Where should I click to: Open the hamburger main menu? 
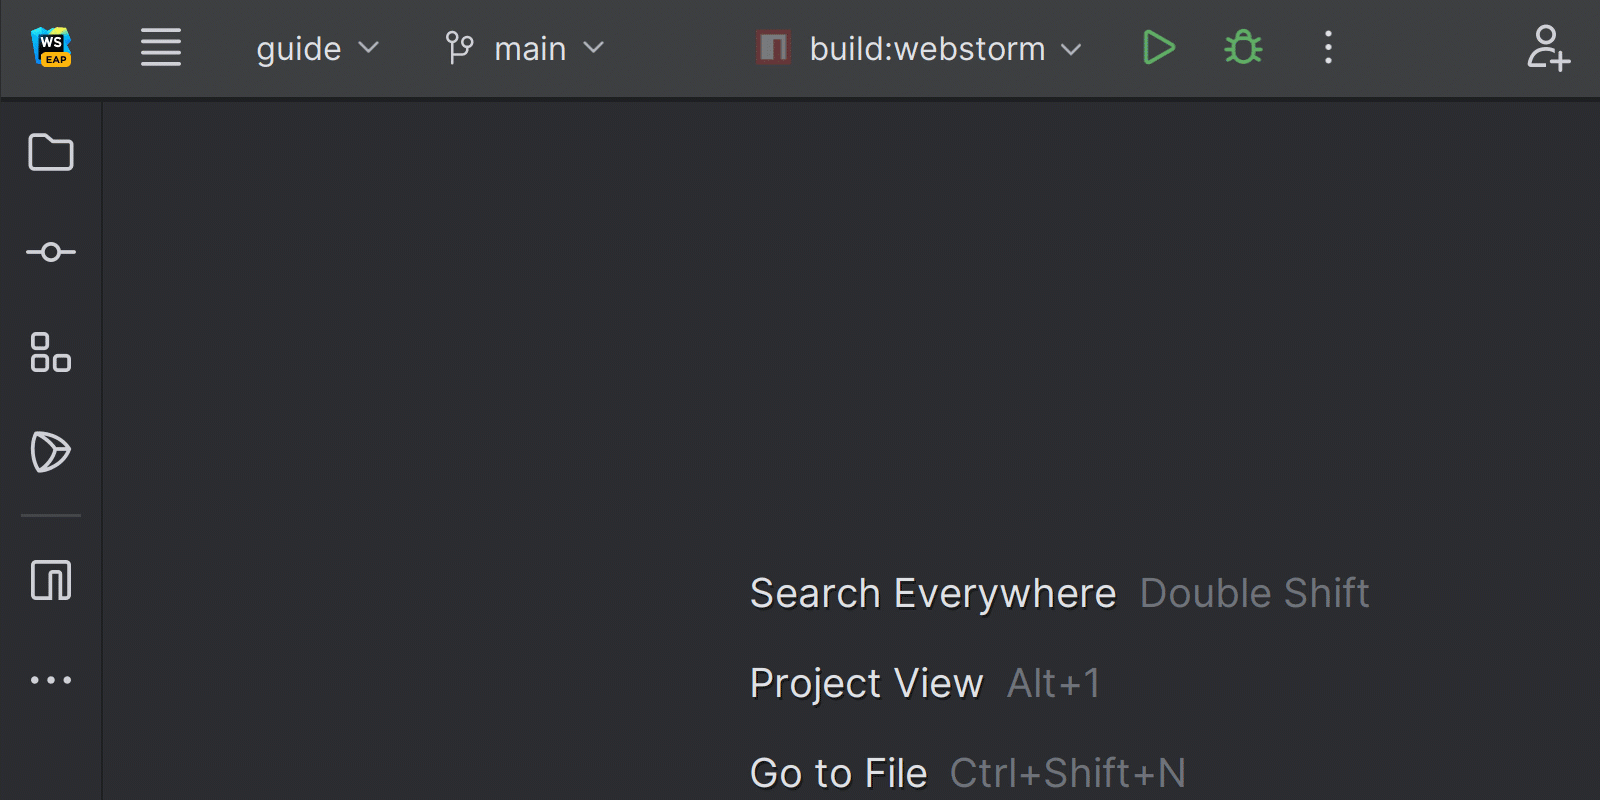click(x=161, y=47)
